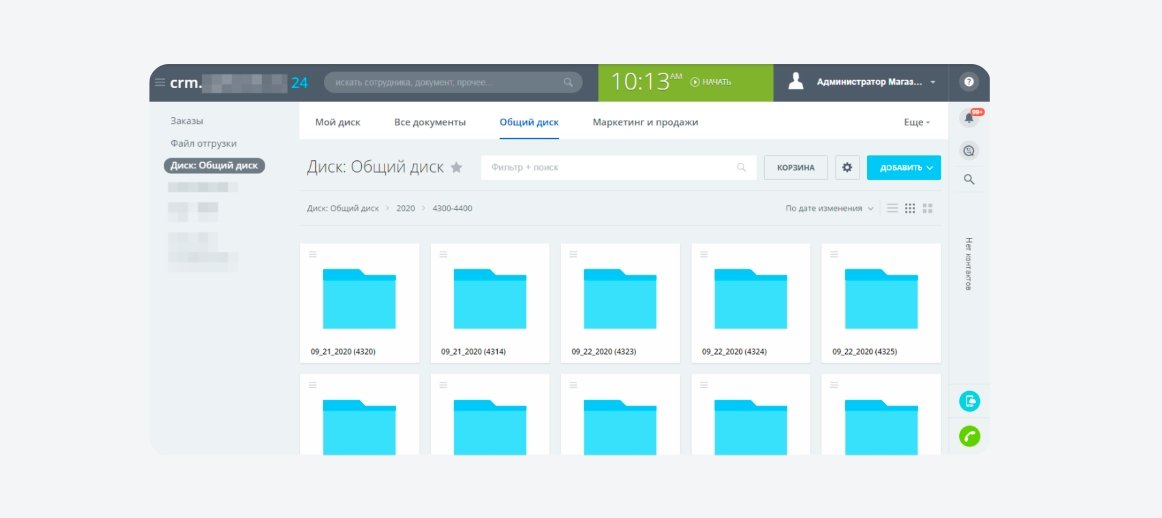Open menu handle on folder 09_22_2020 (4325)

834,254
